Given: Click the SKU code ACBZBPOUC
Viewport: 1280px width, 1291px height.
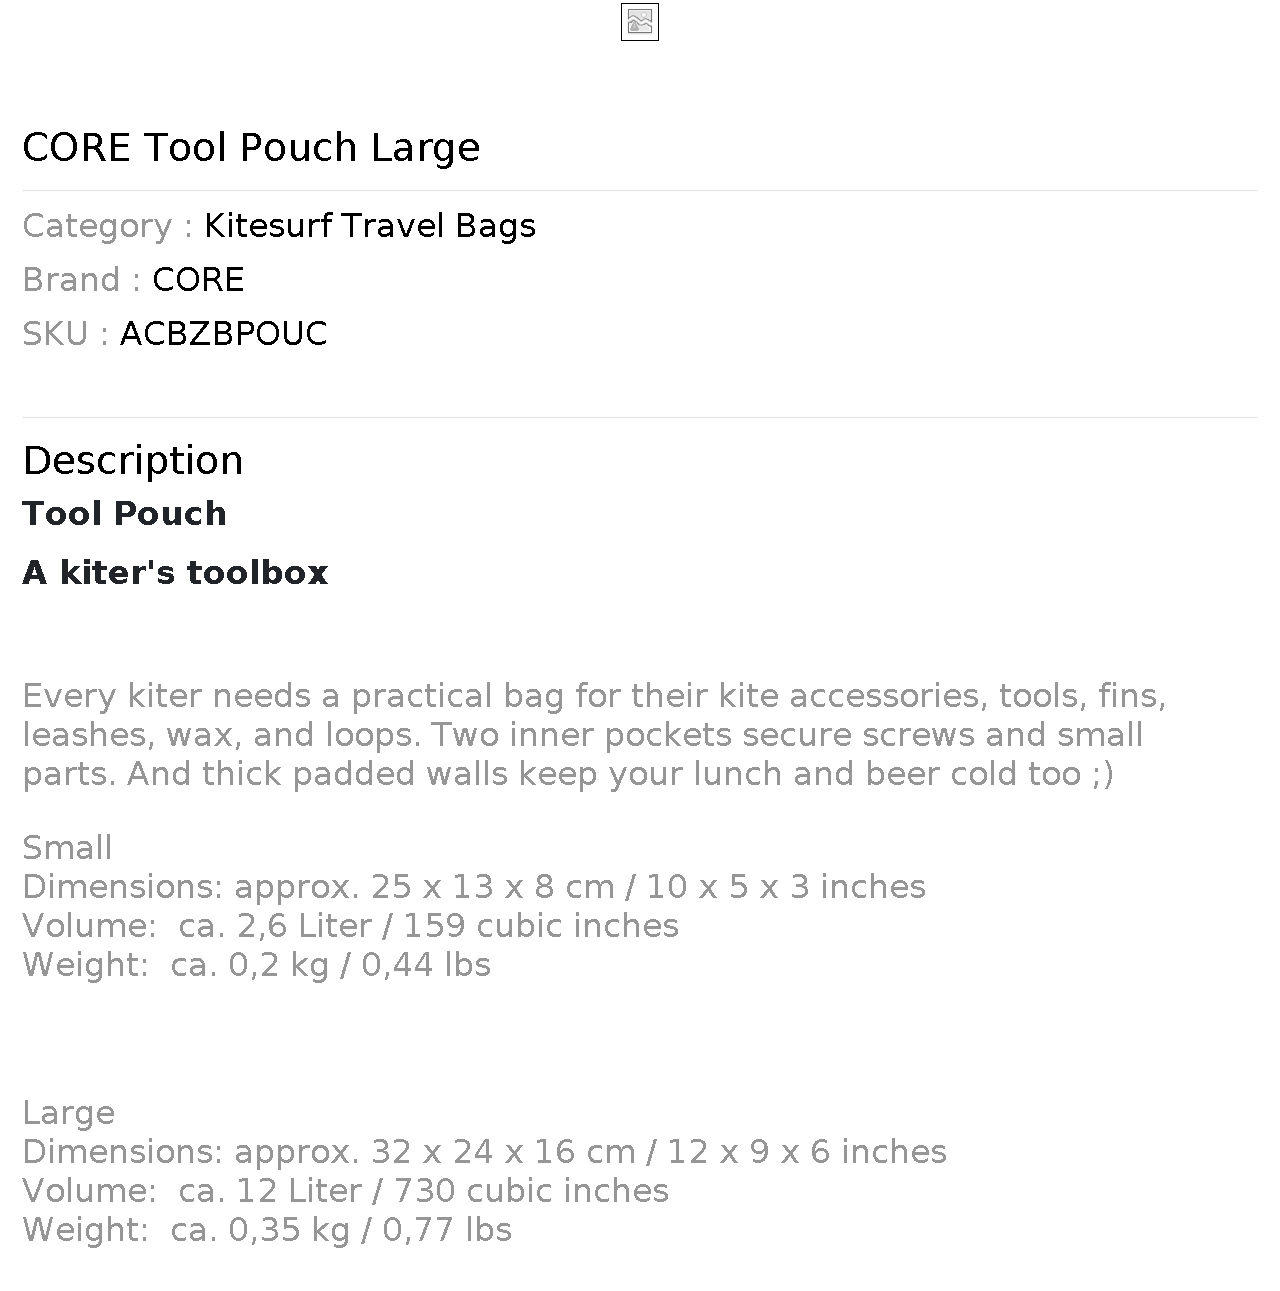Looking at the screenshot, I should (x=223, y=334).
